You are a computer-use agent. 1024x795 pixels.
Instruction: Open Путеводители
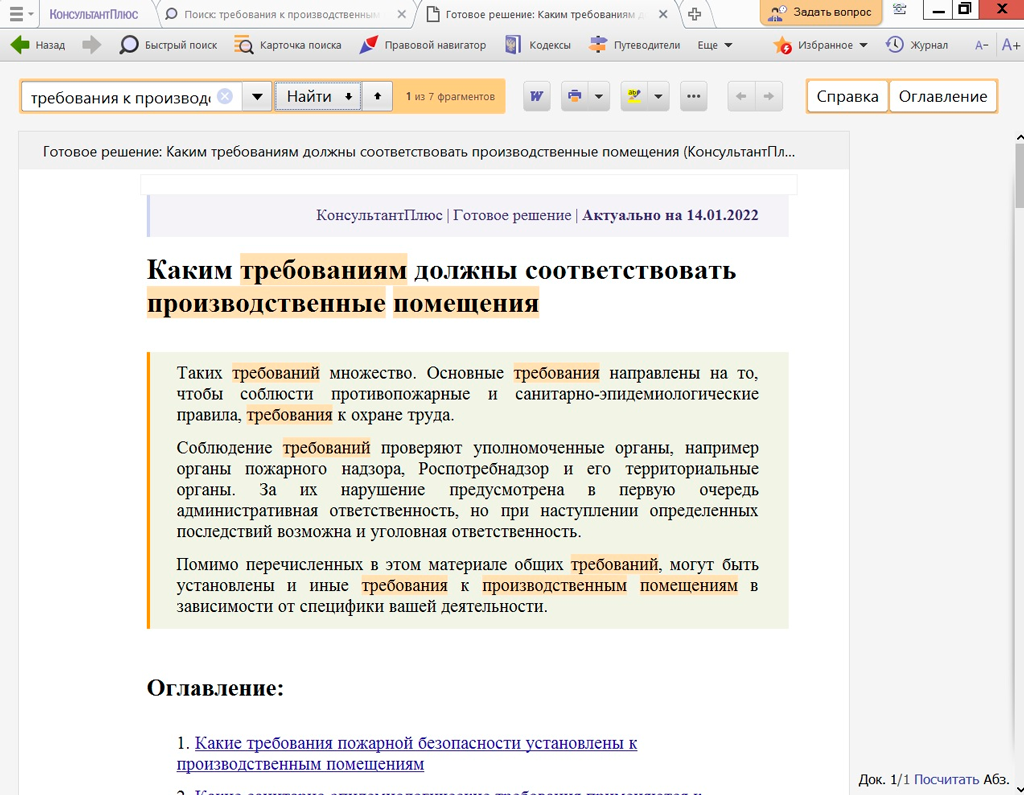634,44
